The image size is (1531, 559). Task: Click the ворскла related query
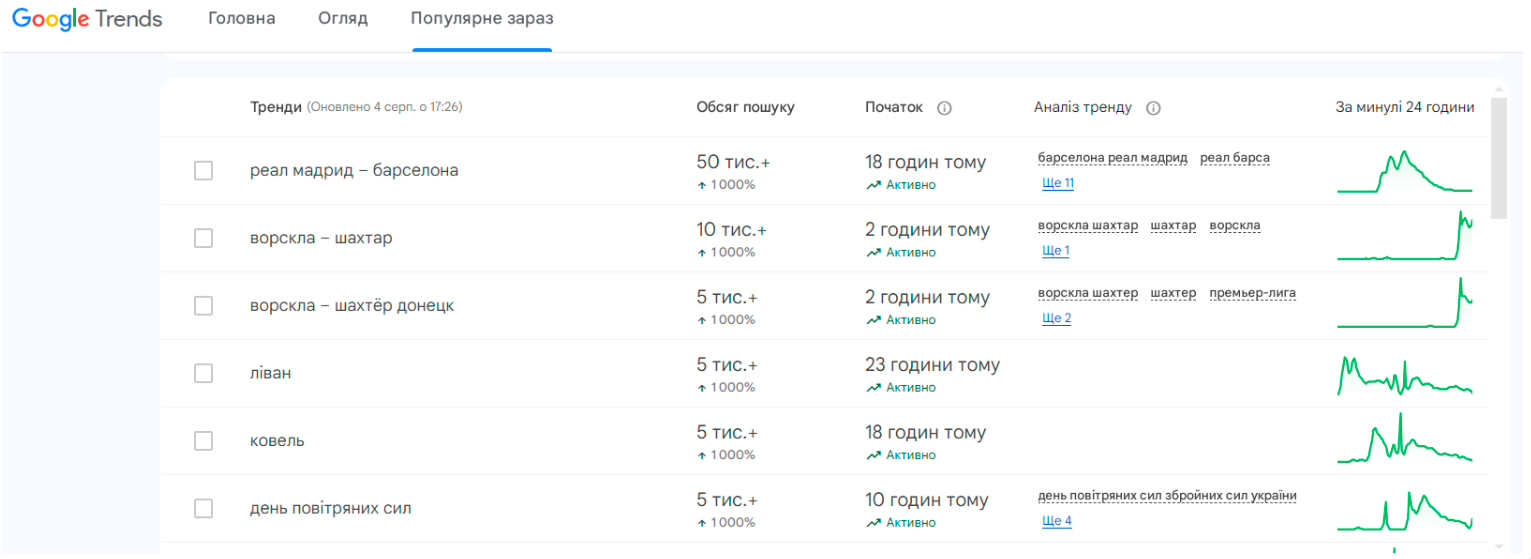(1235, 226)
